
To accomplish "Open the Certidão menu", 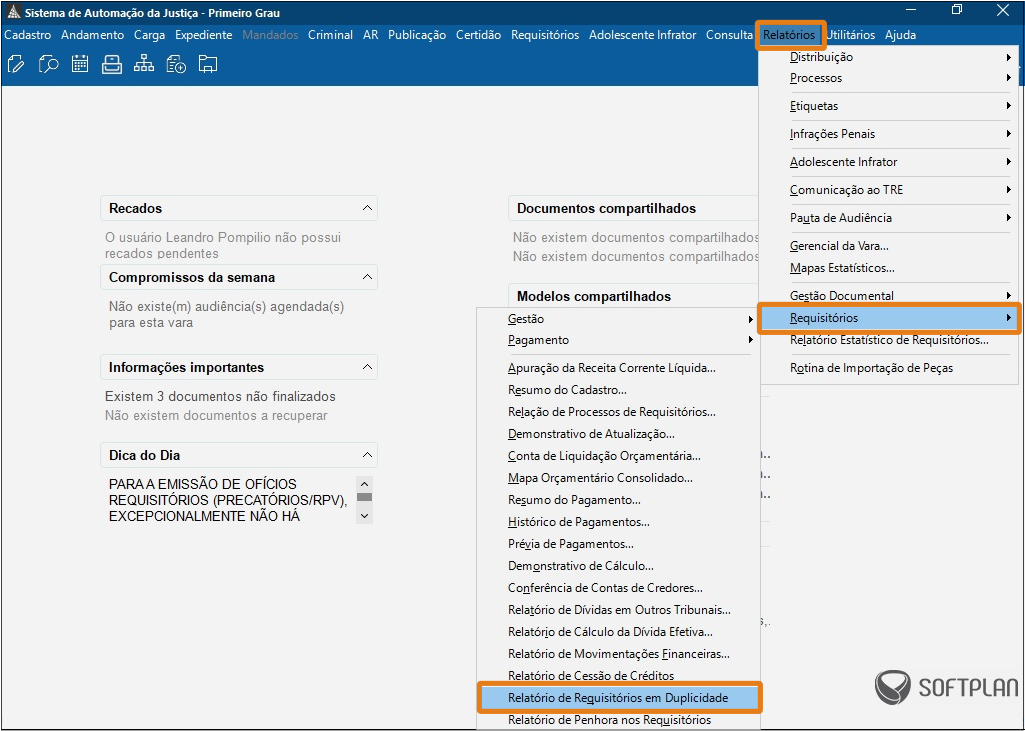I will click(479, 35).
